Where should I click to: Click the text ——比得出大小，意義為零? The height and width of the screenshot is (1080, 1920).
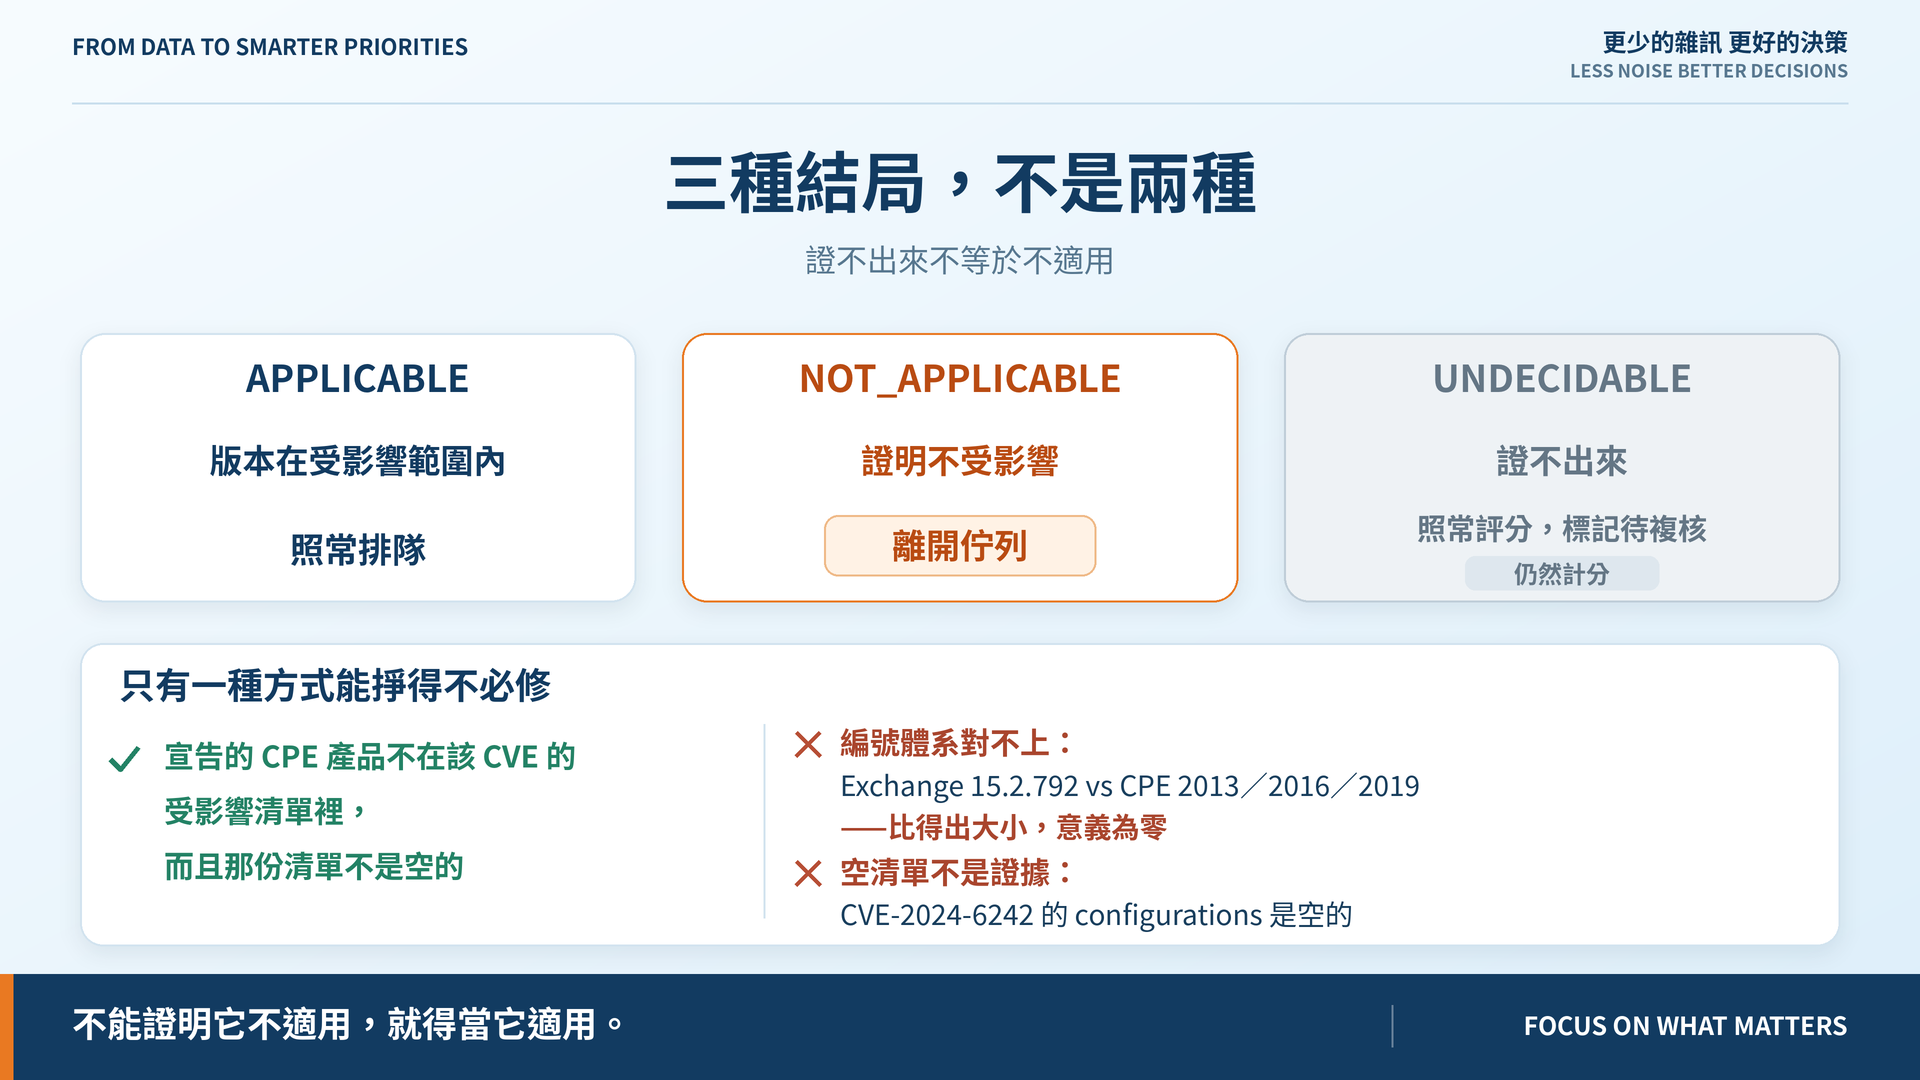point(1004,827)
